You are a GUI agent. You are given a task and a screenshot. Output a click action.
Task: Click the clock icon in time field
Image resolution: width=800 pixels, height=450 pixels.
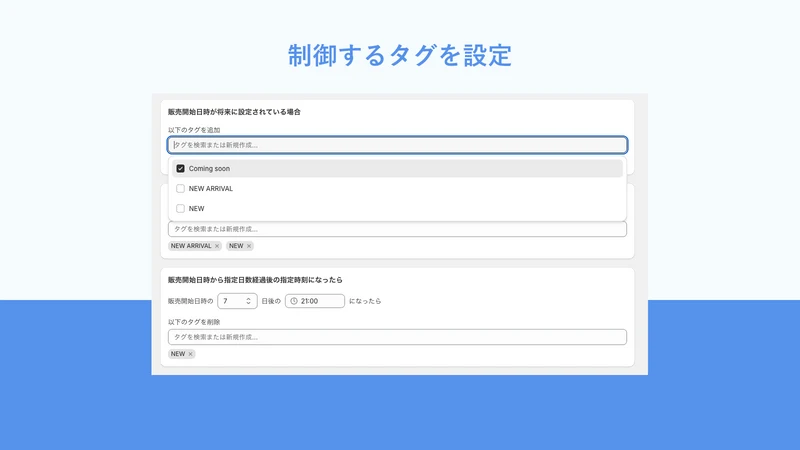294,301
